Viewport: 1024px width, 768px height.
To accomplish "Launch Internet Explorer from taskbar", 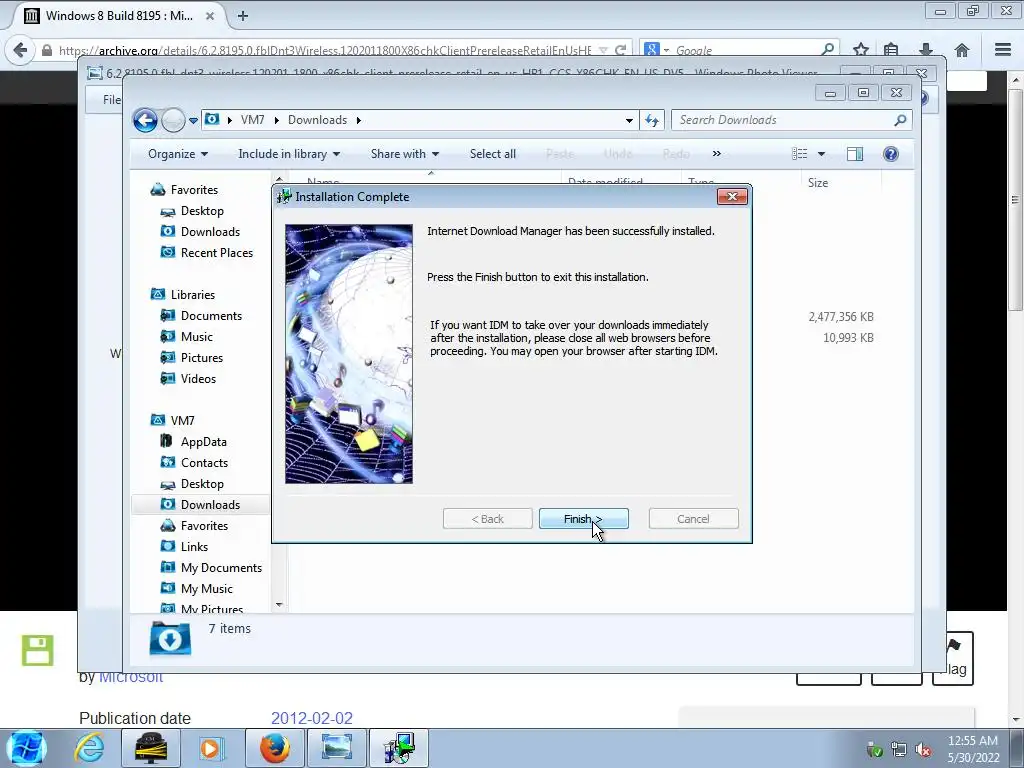I will click(89, 748).
